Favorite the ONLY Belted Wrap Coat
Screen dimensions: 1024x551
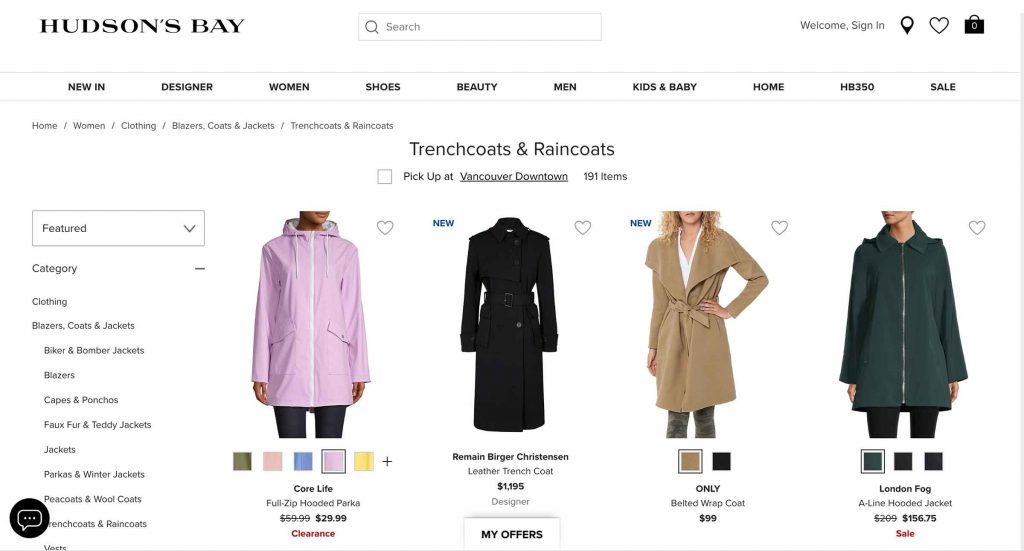(779, 227)
